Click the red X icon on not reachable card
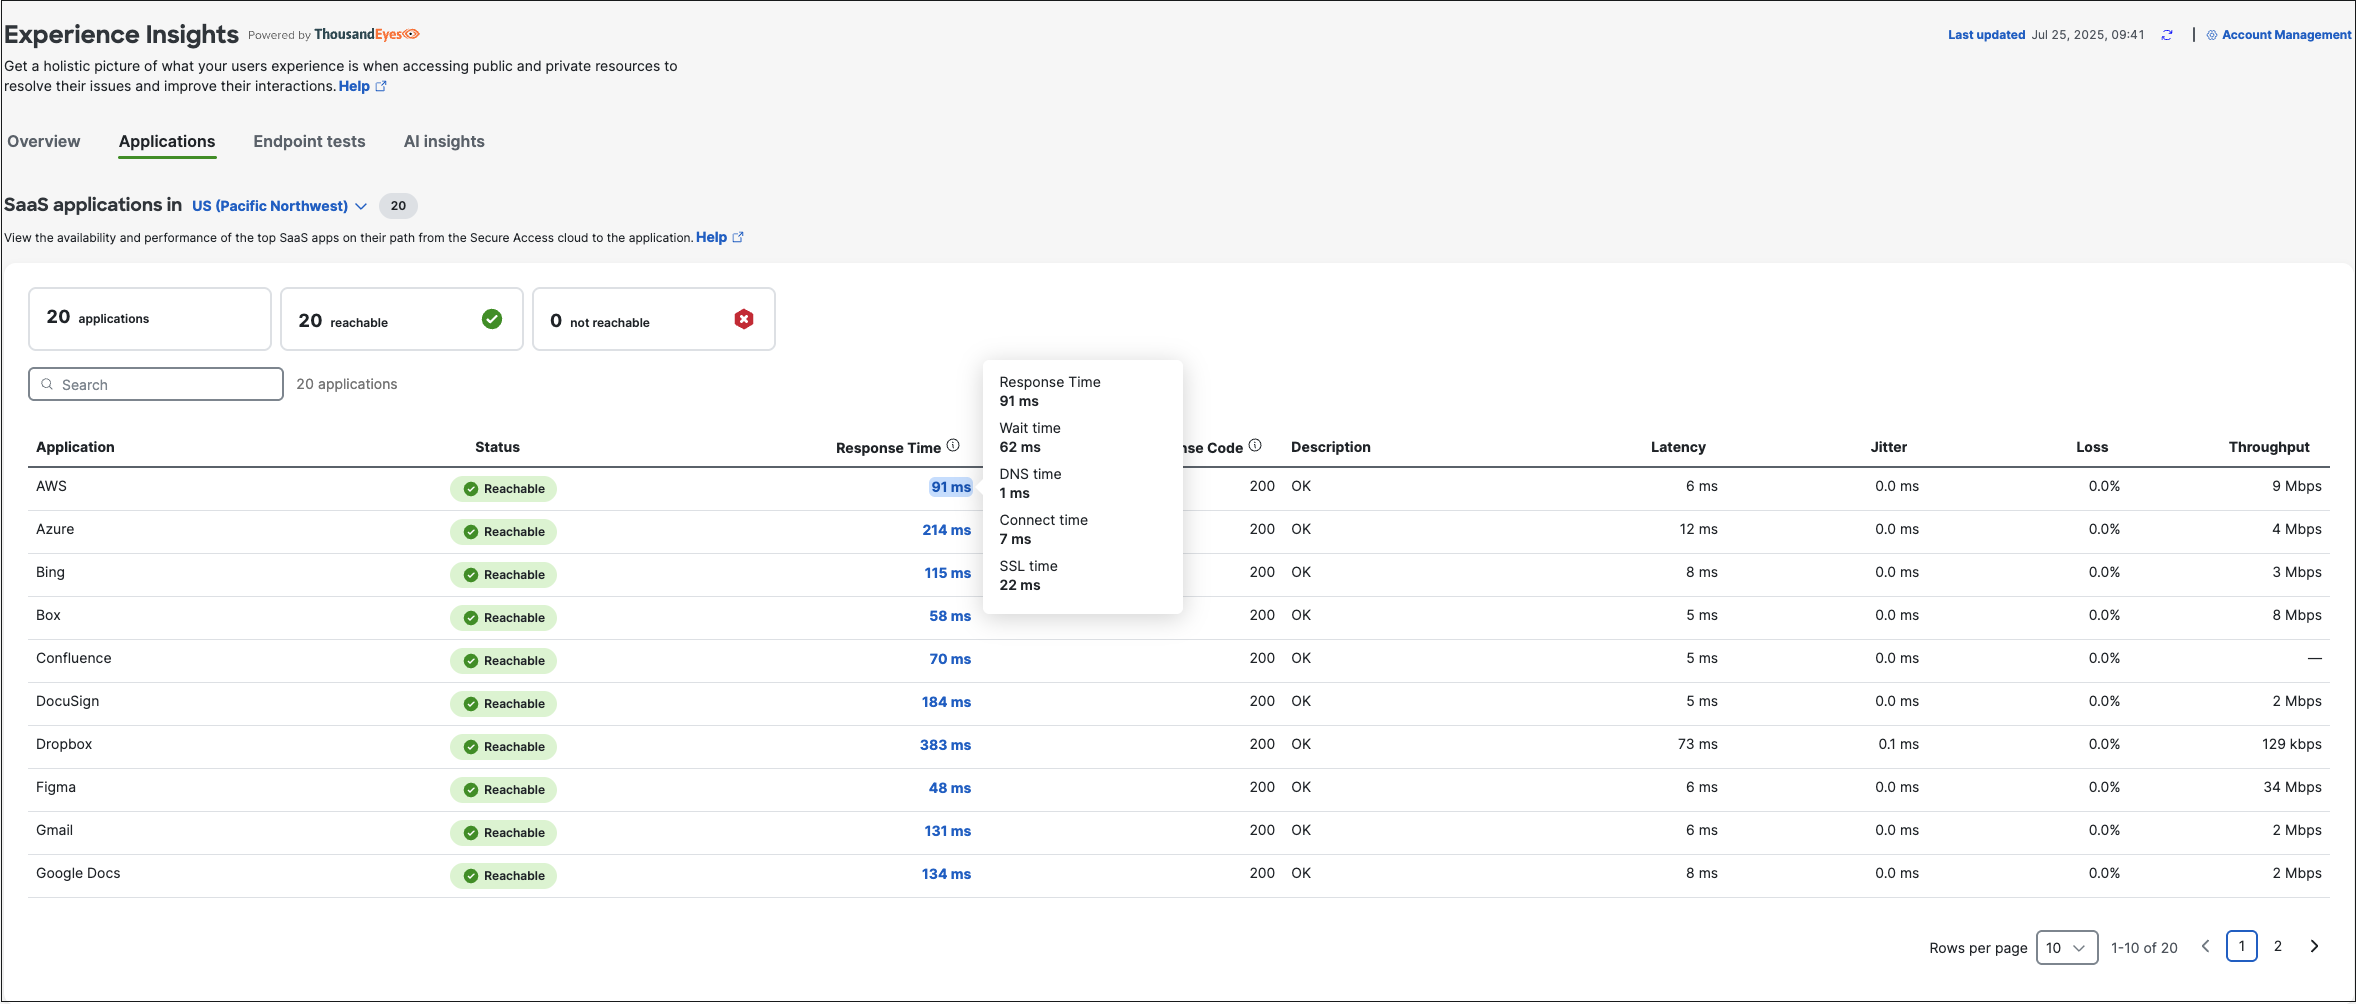This screenshot has width=2356, height=1004. (744, 319)
